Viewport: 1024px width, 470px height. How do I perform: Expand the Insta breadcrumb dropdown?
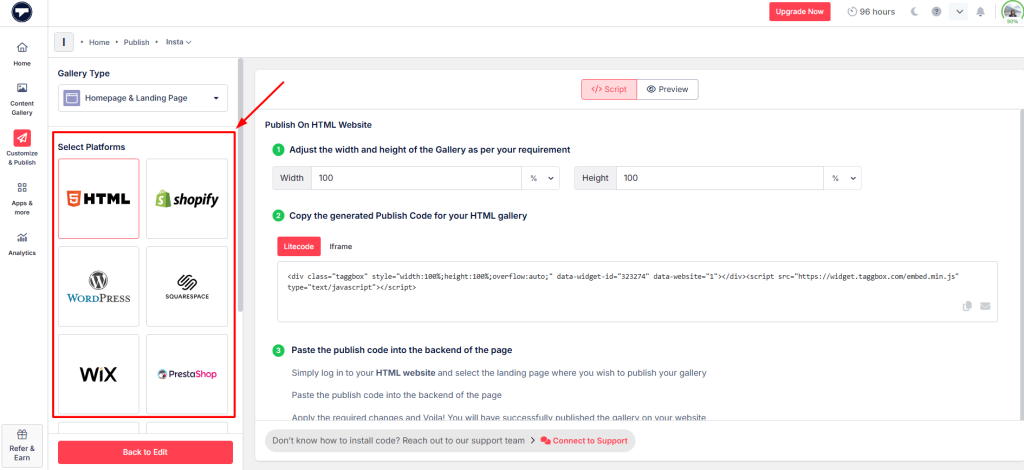pyautogui.click(x=178, y=42)
